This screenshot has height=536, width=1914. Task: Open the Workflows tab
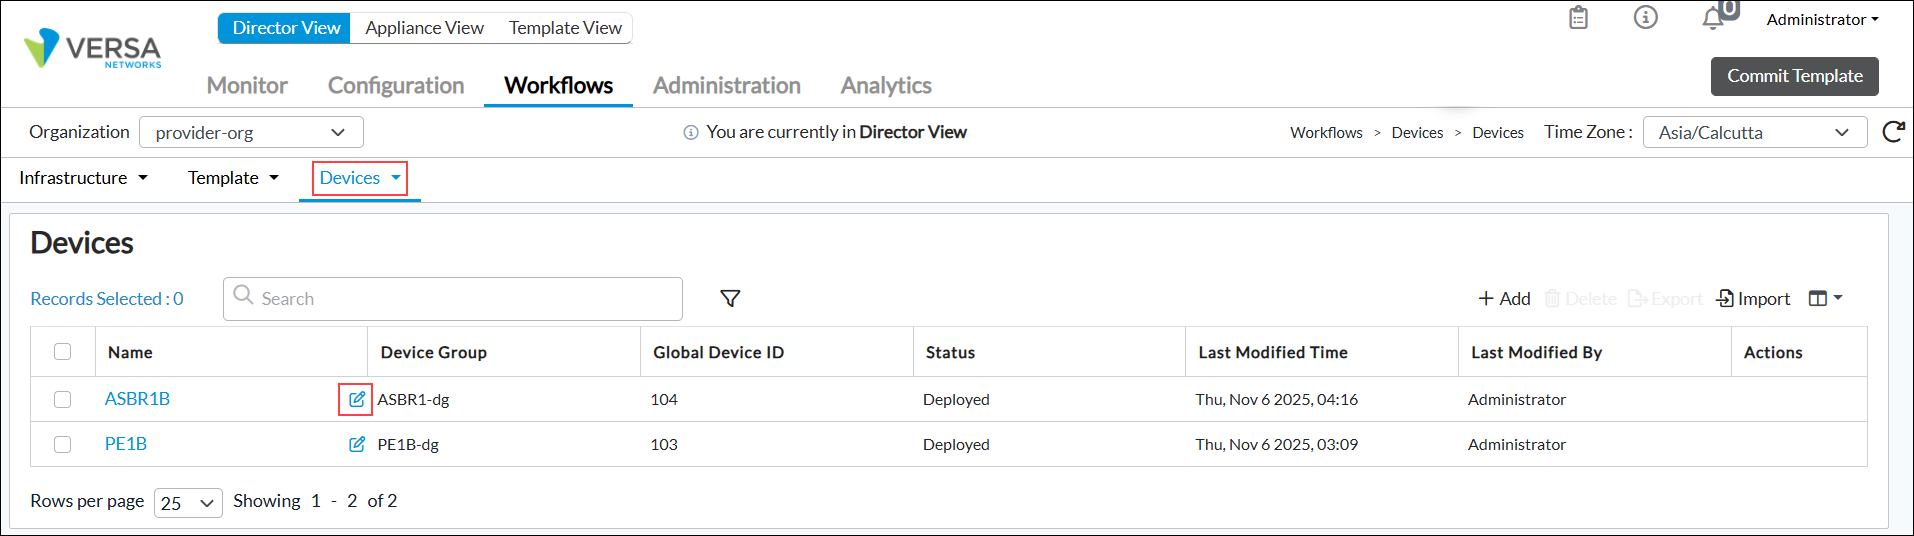(x=558, y=85)
